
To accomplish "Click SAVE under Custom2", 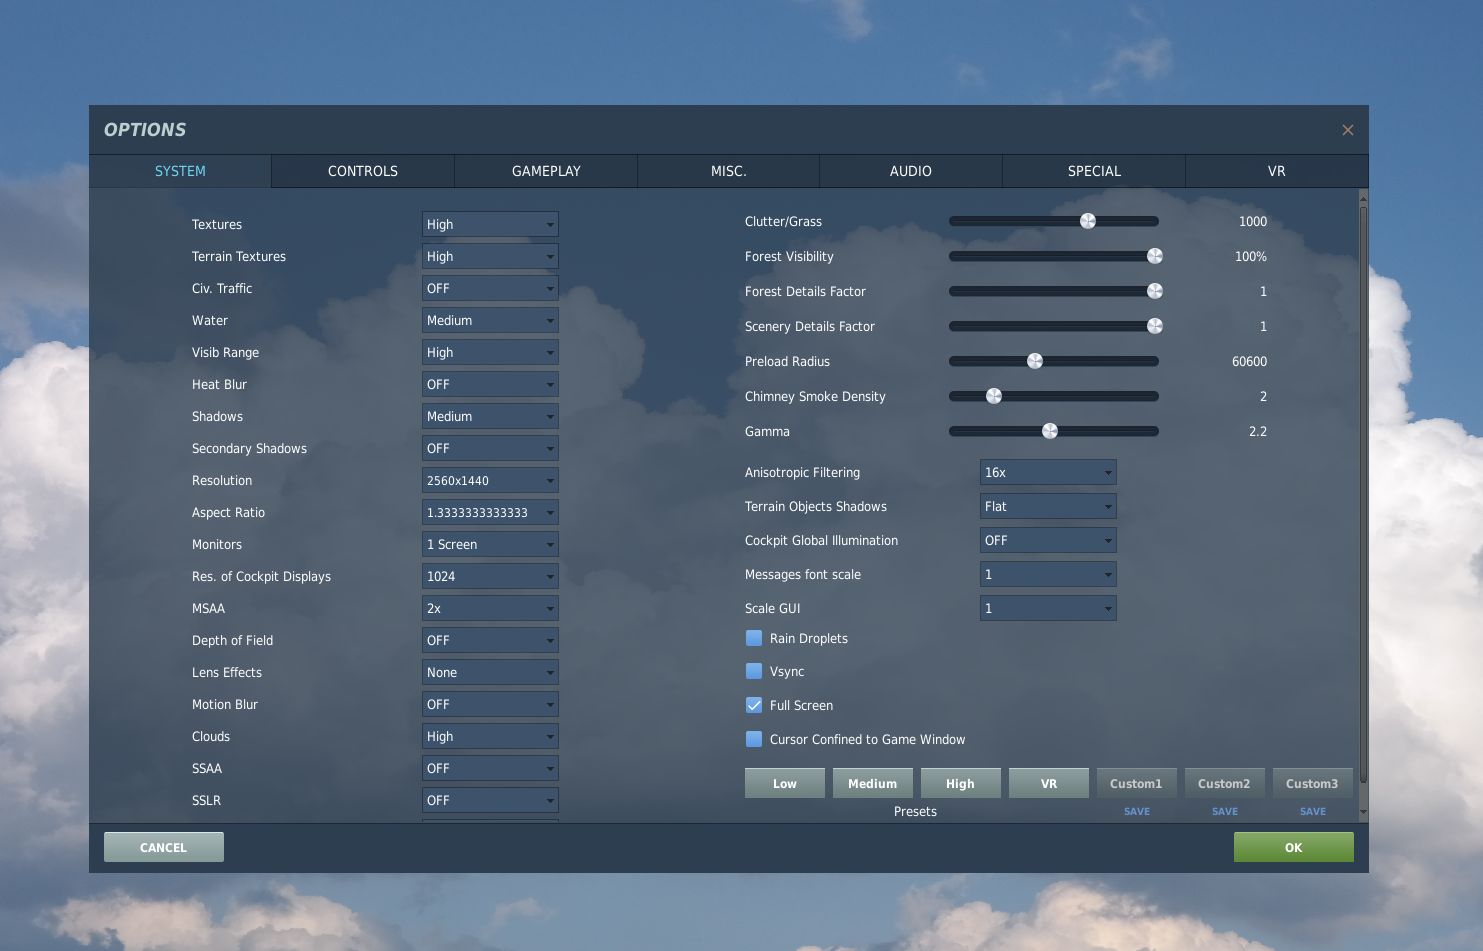I will coord(1225,812).
